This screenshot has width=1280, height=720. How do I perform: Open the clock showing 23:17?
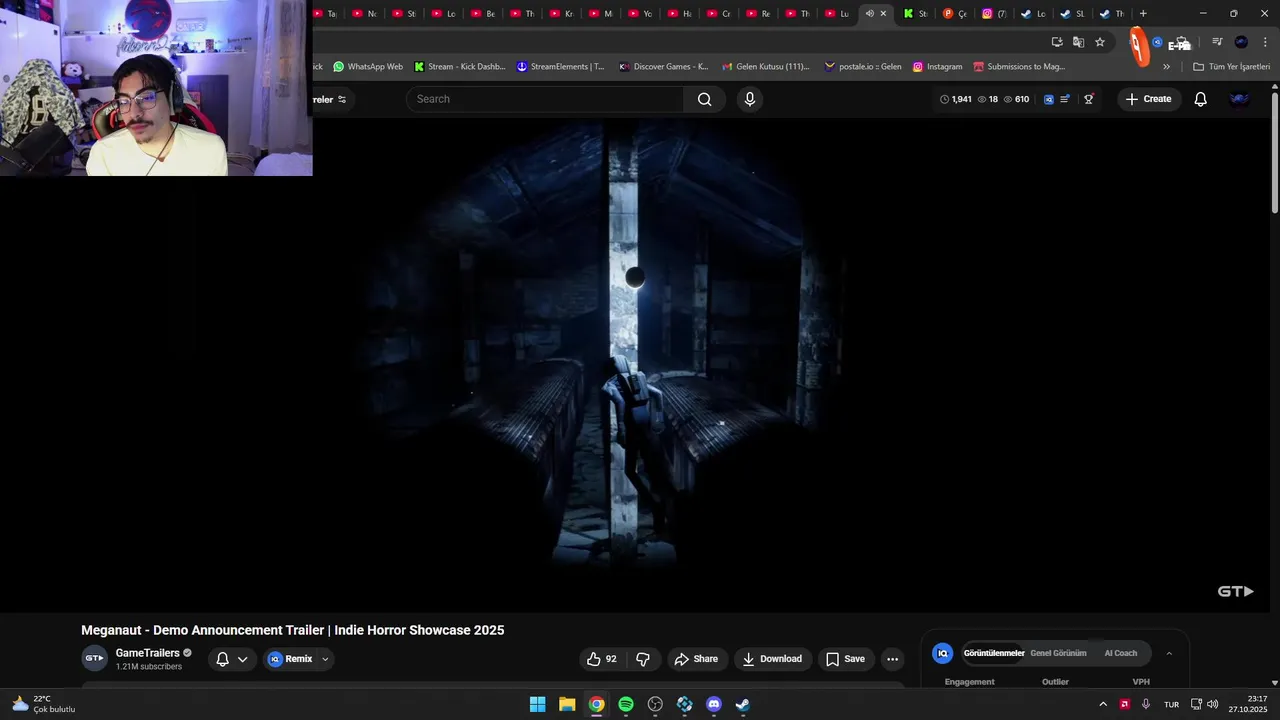1248,704
